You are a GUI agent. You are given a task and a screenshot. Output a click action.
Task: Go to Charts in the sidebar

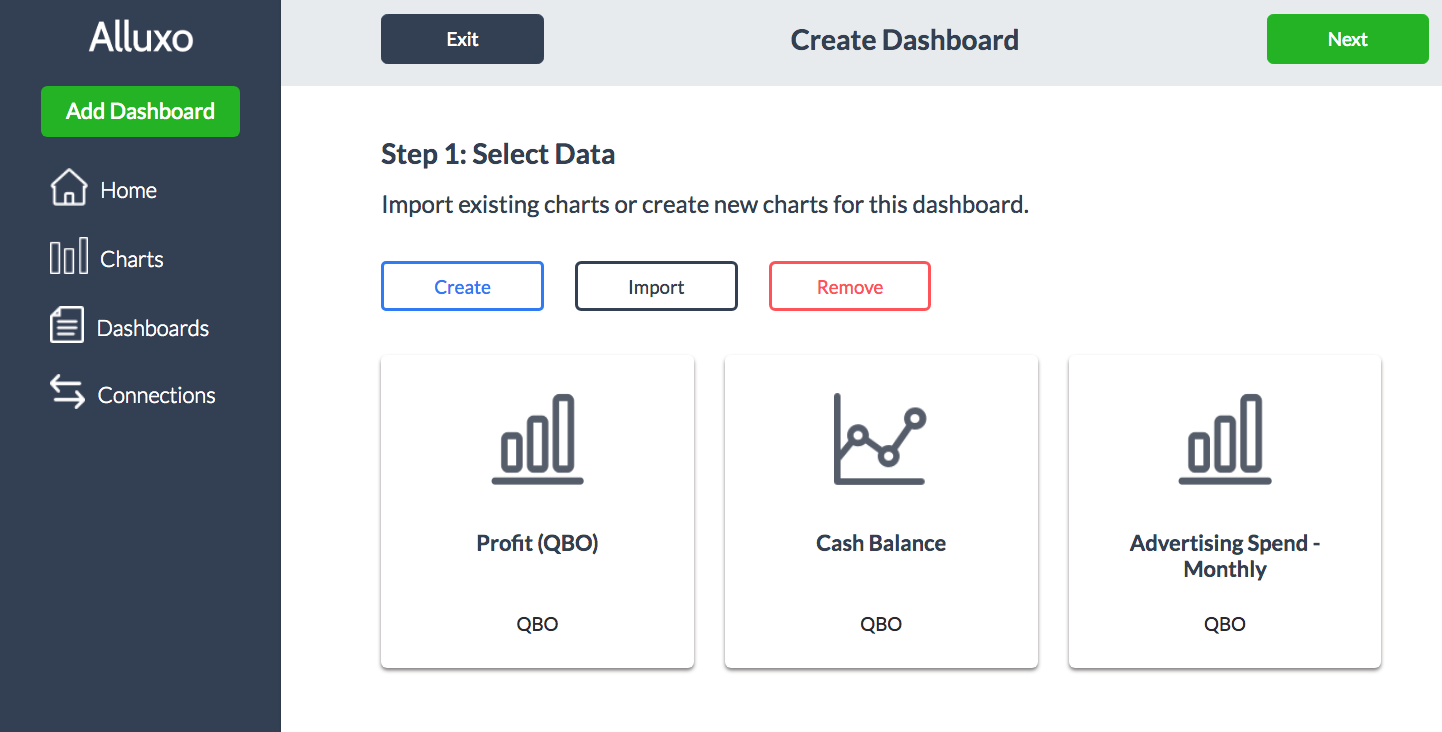pyautogui.click(x=132, y=260)
